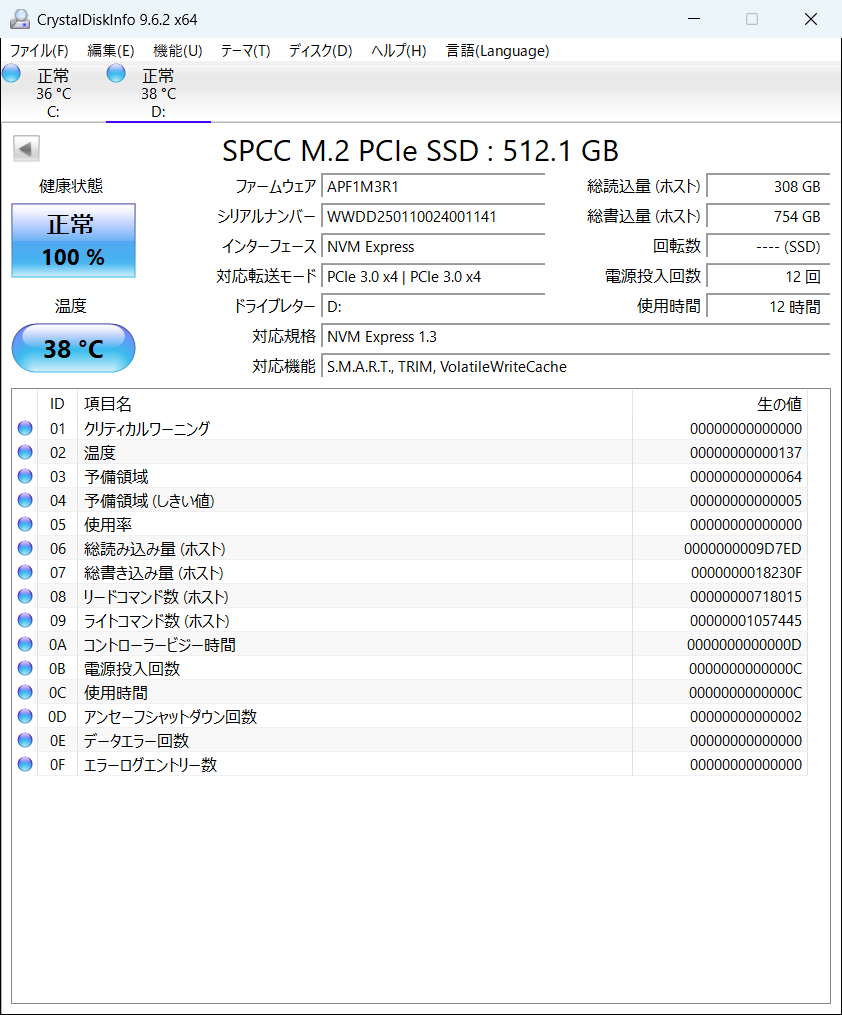The height and width of the screenshot is (1015, 842).
Task: Click status orb for 予備領域 (しきい値) row
Action: (25, 500)
